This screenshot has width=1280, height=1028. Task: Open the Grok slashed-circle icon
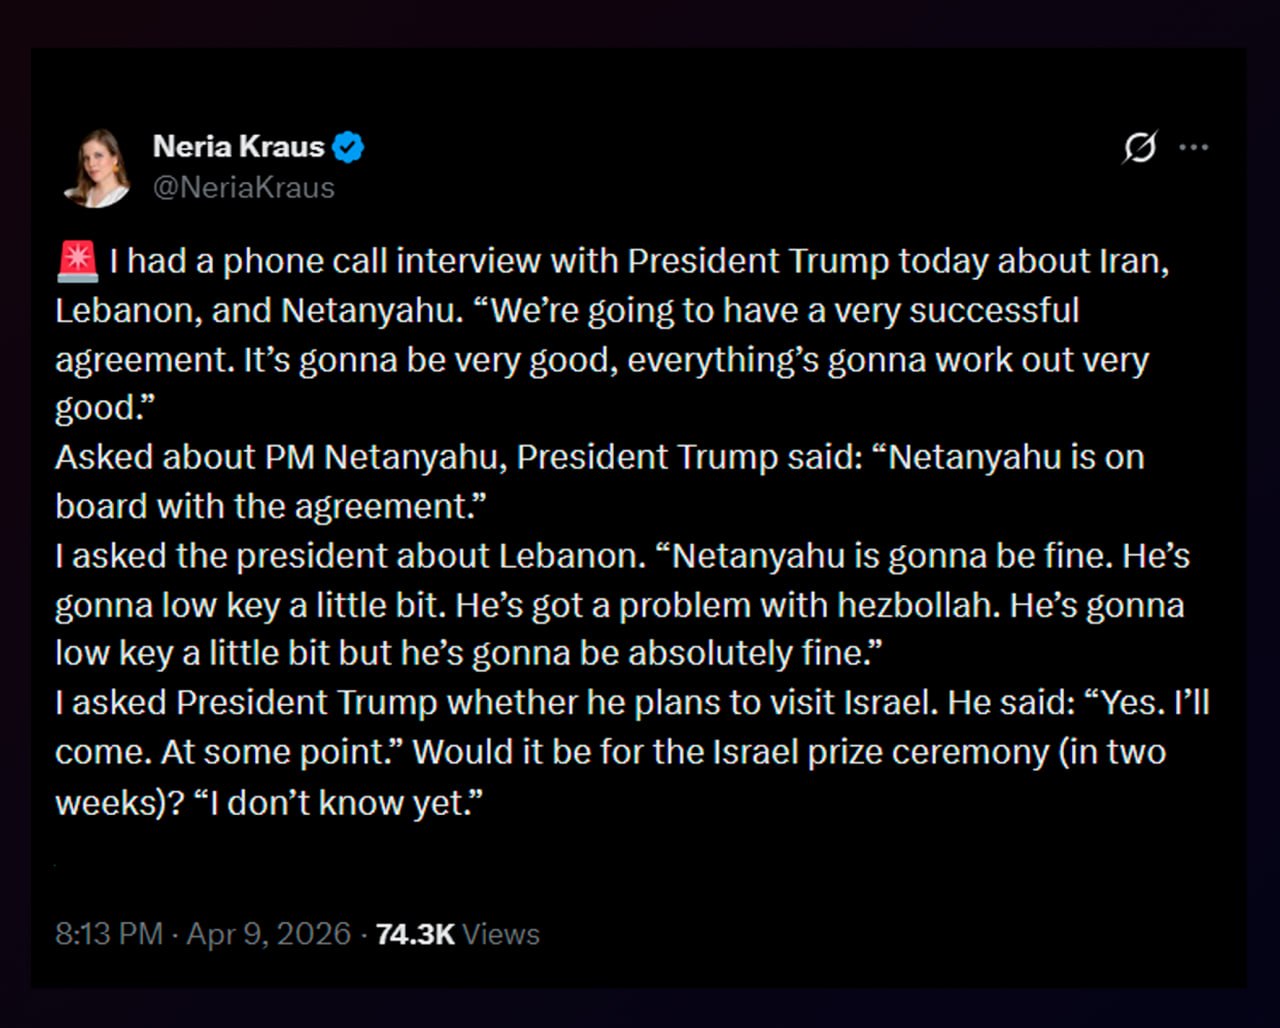coord(1140,147)
